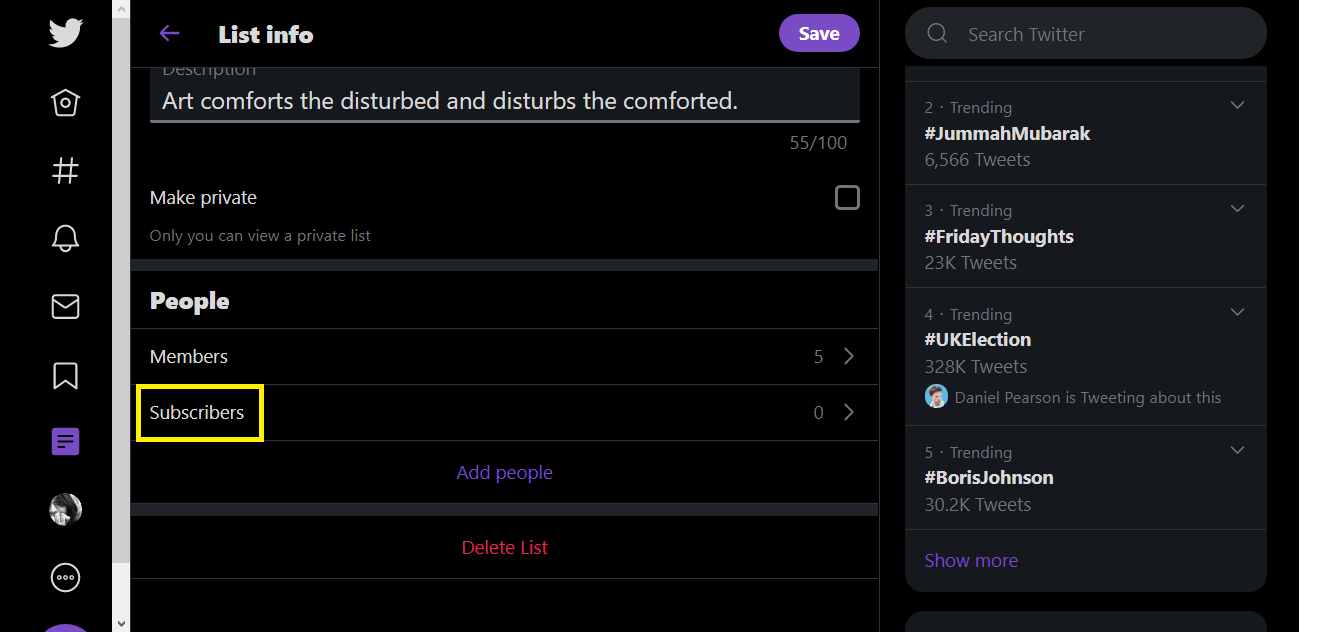The image size is (1317, 632).
Task: Open the #JummahMubarak trend
Action: click(x=1085, y=133)
